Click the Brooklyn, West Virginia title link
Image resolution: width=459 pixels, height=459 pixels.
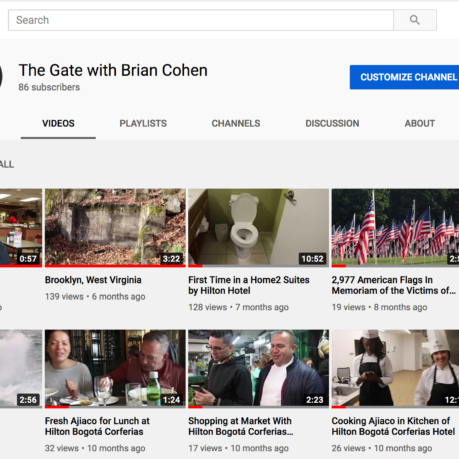click(93, 280)
